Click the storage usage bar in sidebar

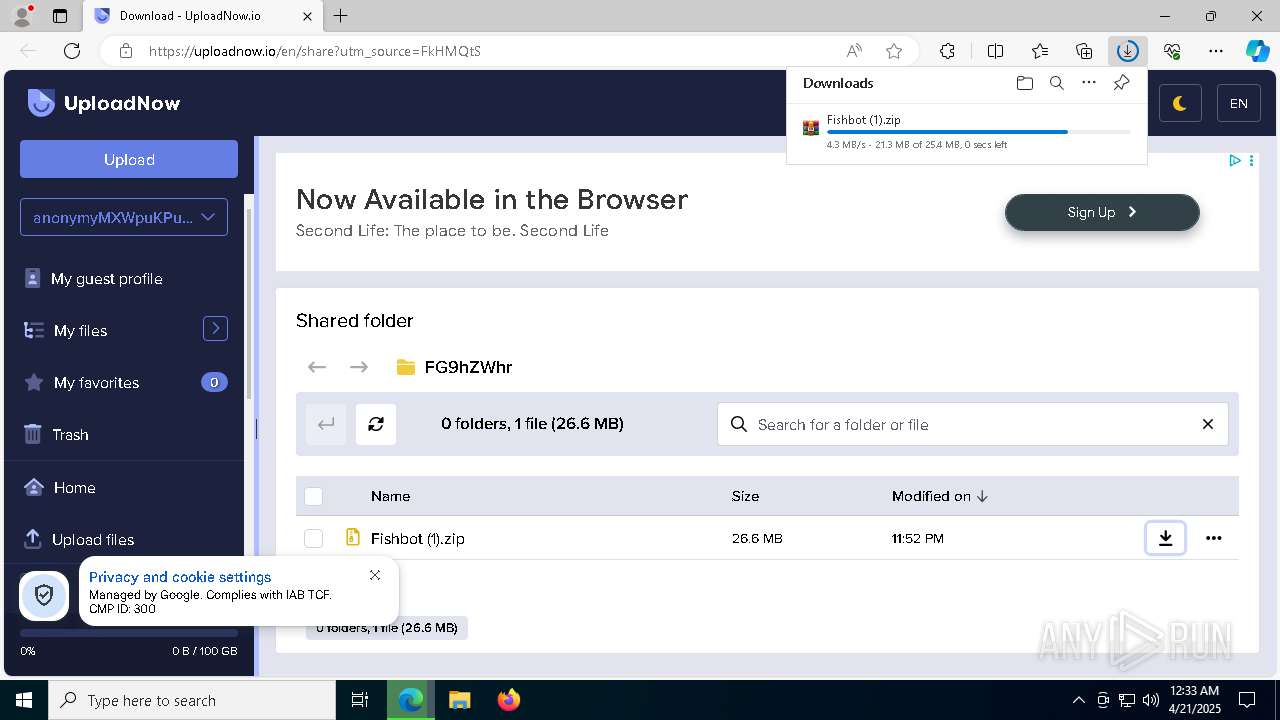click(129, 633)
